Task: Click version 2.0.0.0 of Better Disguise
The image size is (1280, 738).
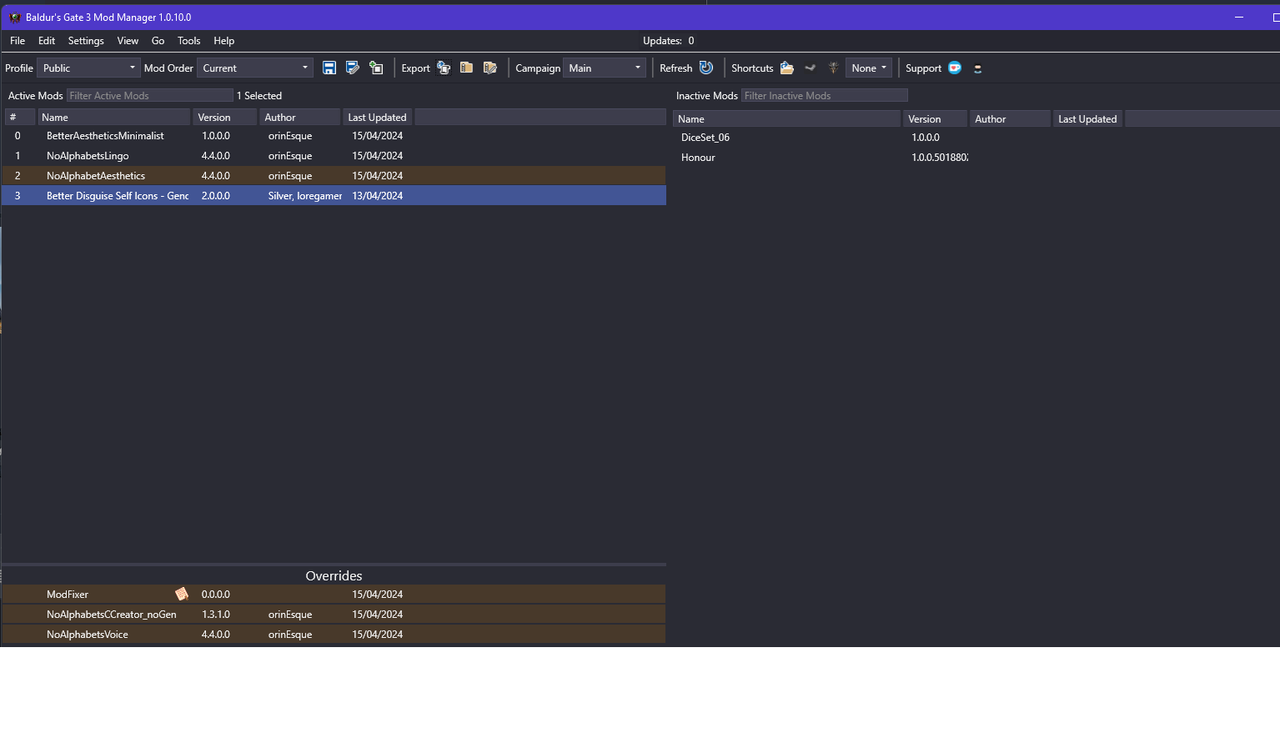Action: click(216, 196)
